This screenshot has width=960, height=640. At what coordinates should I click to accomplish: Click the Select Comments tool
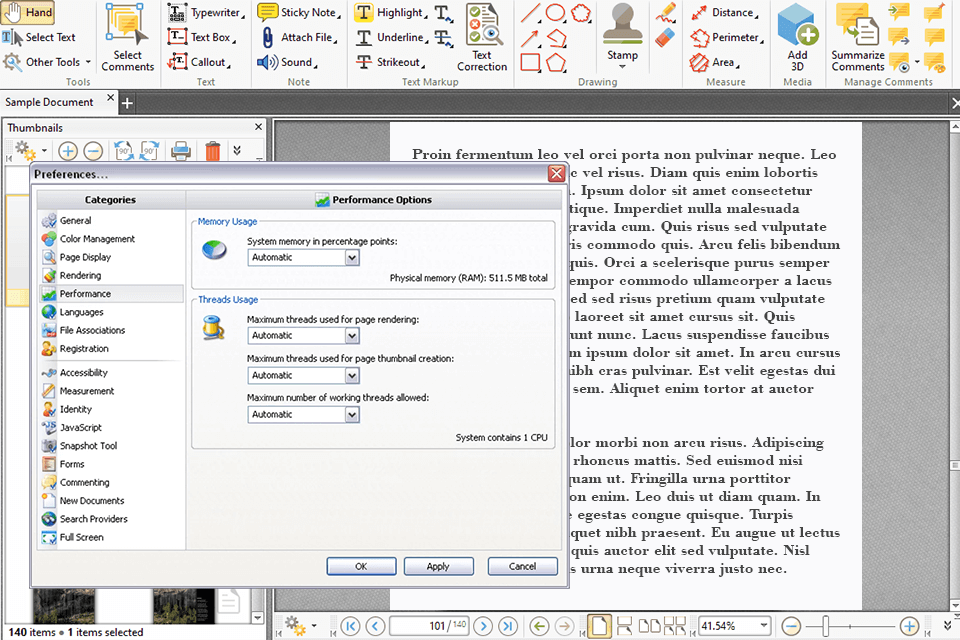tap(127, 37)
